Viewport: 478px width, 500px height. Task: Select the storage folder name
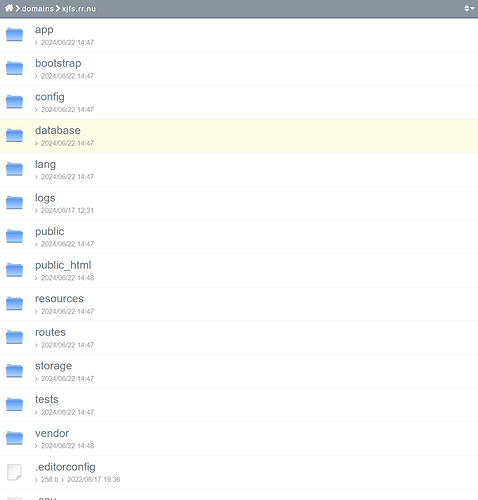[53, 366]
